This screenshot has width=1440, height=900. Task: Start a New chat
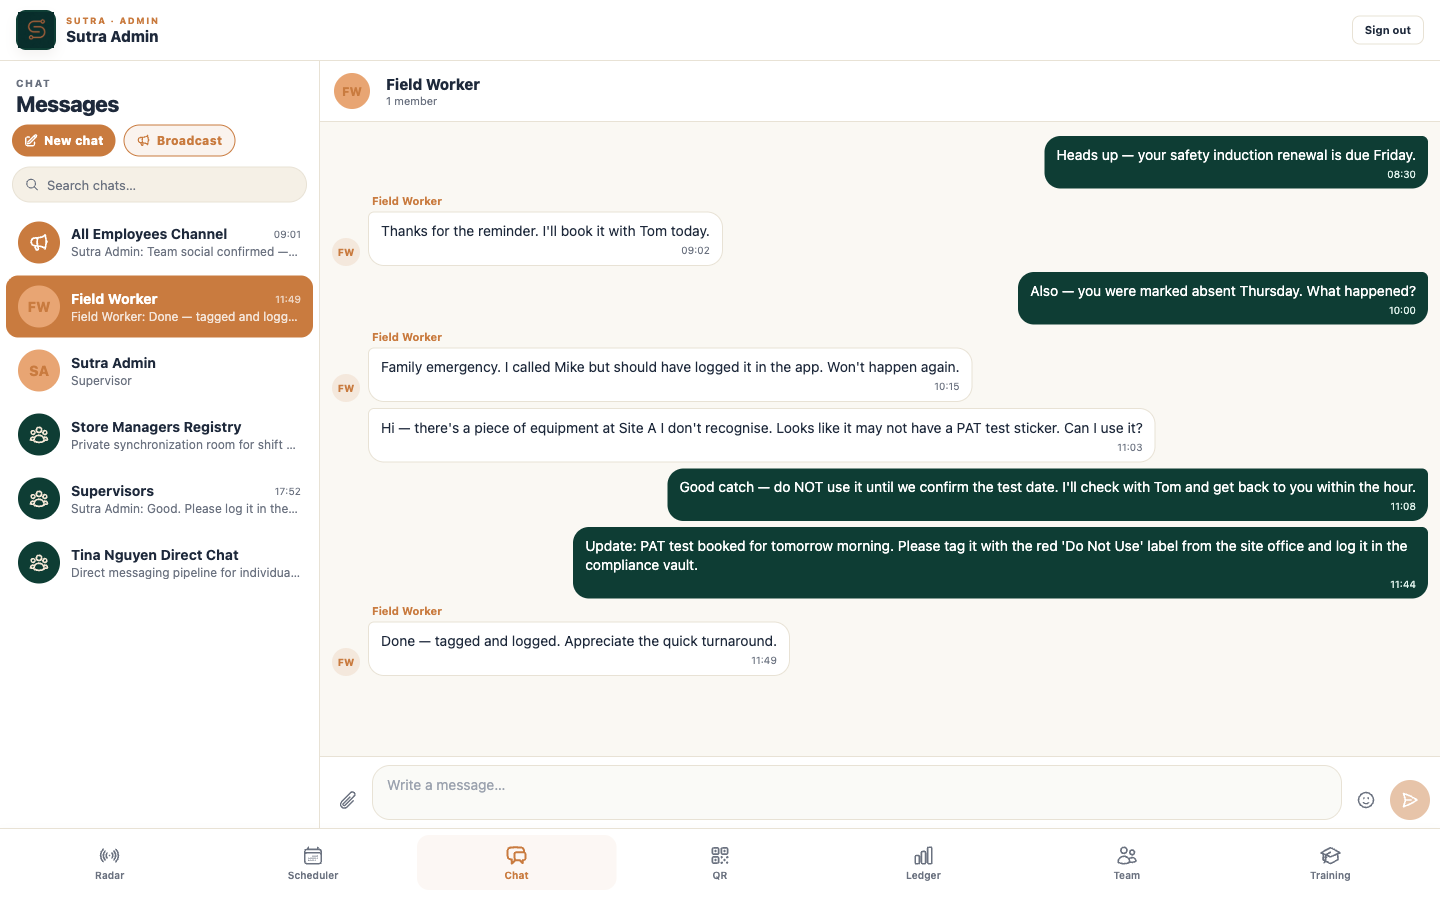pyautogui.click(x=64, y=141)
